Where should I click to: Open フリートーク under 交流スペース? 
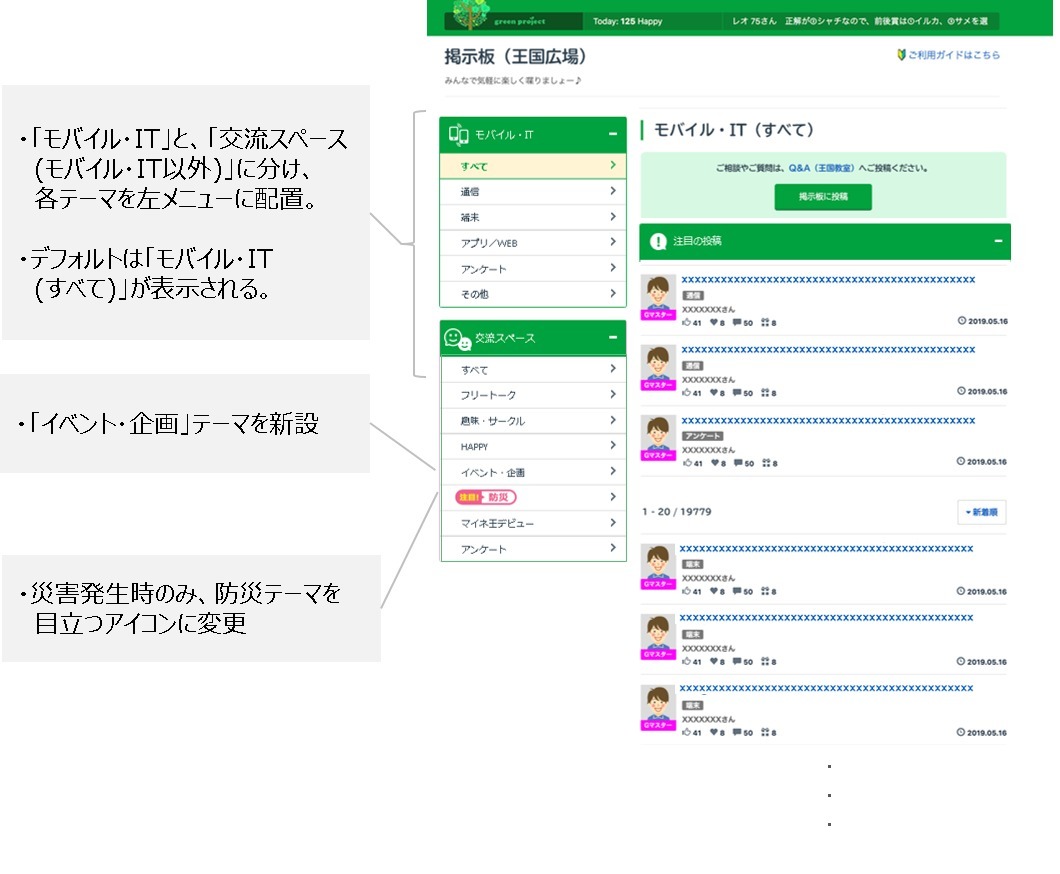click(532, 395)
